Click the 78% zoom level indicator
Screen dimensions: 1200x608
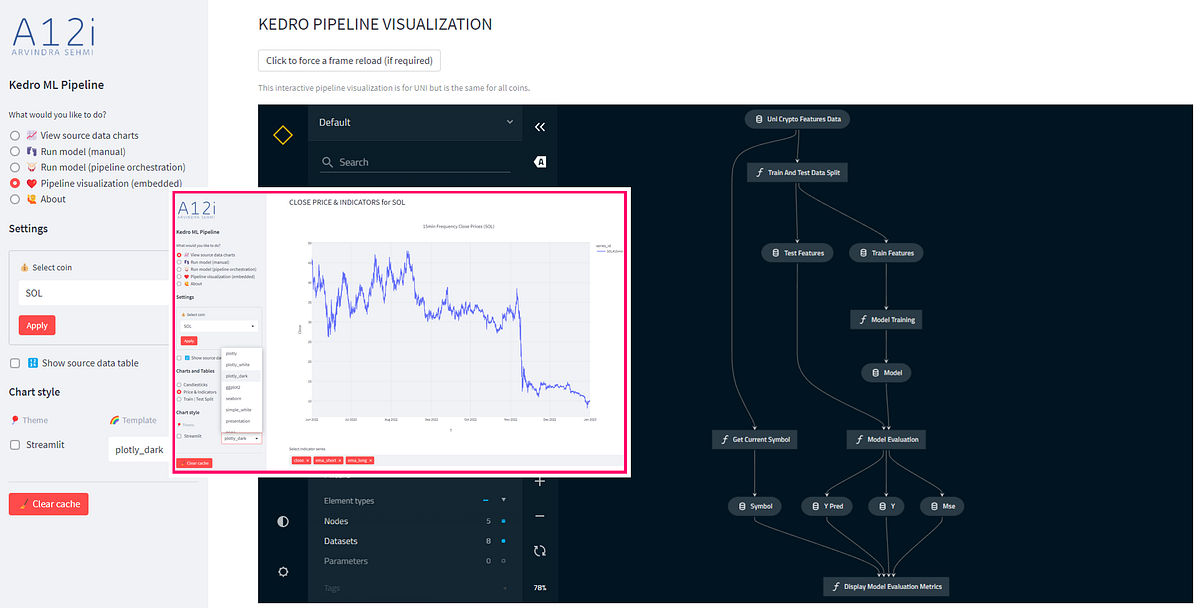pyautogui.click(x=540, y=588)
